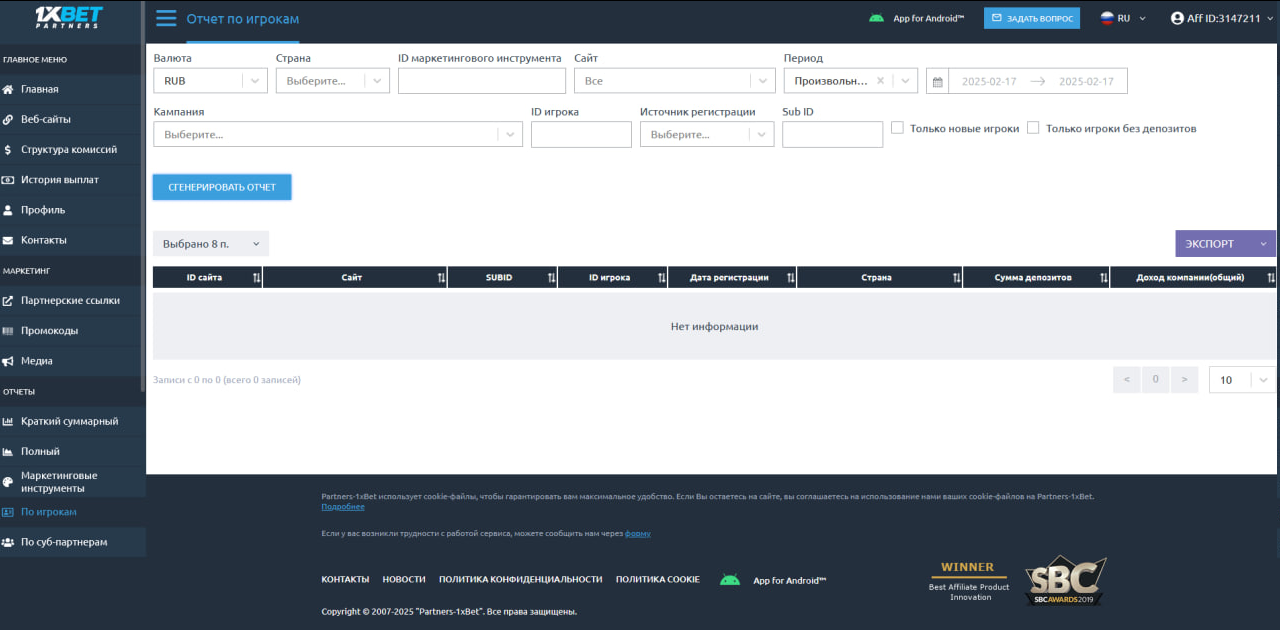Click the calendar icon by date range
Viewport: 1280px width, 630px height.
(937, 82)
